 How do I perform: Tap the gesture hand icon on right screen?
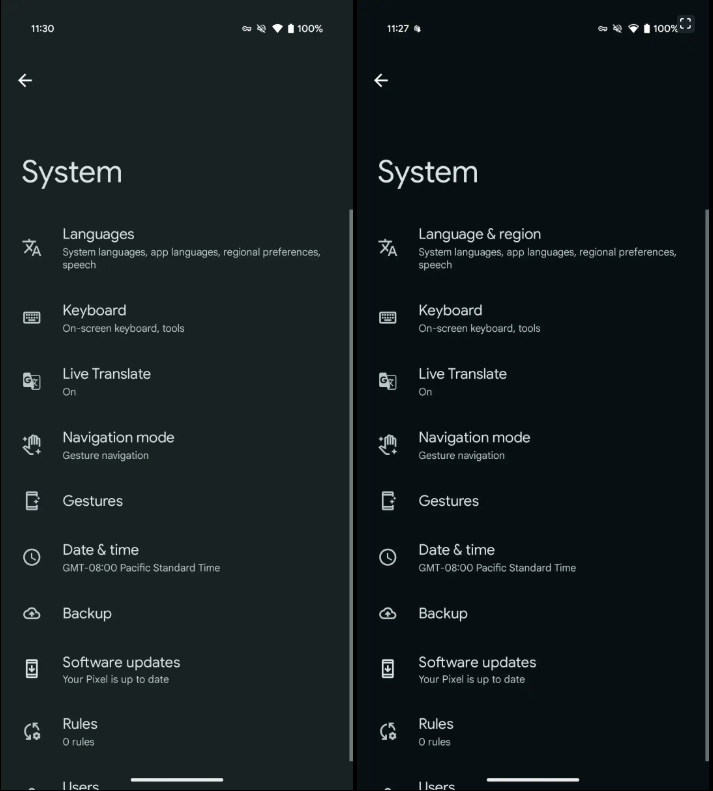pos(388,444)
